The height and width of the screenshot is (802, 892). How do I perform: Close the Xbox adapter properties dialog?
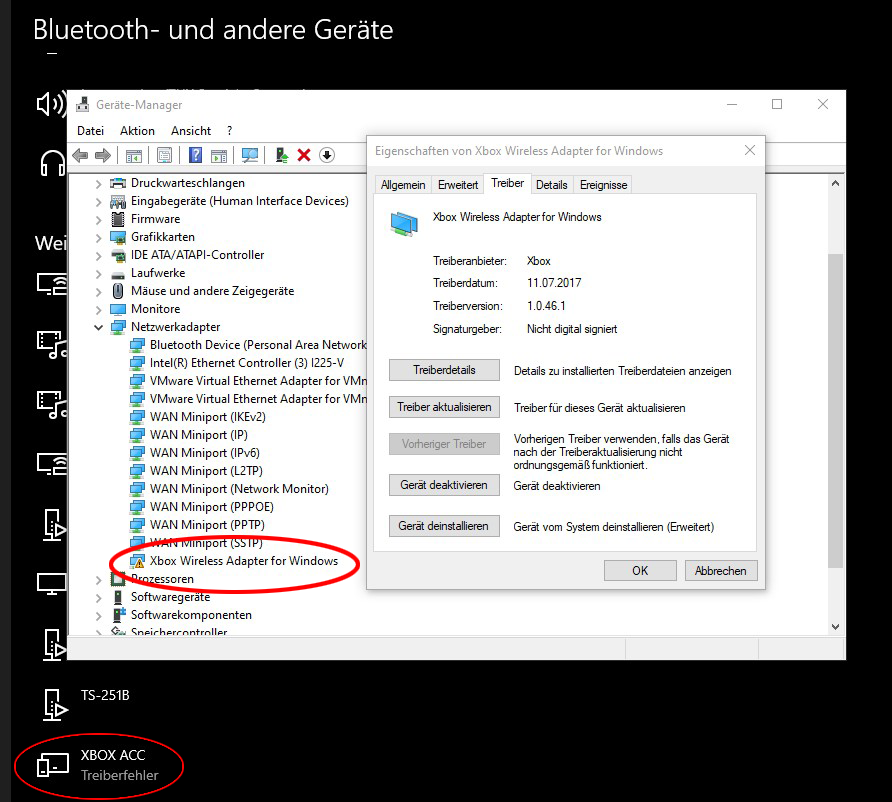[750, 150]
